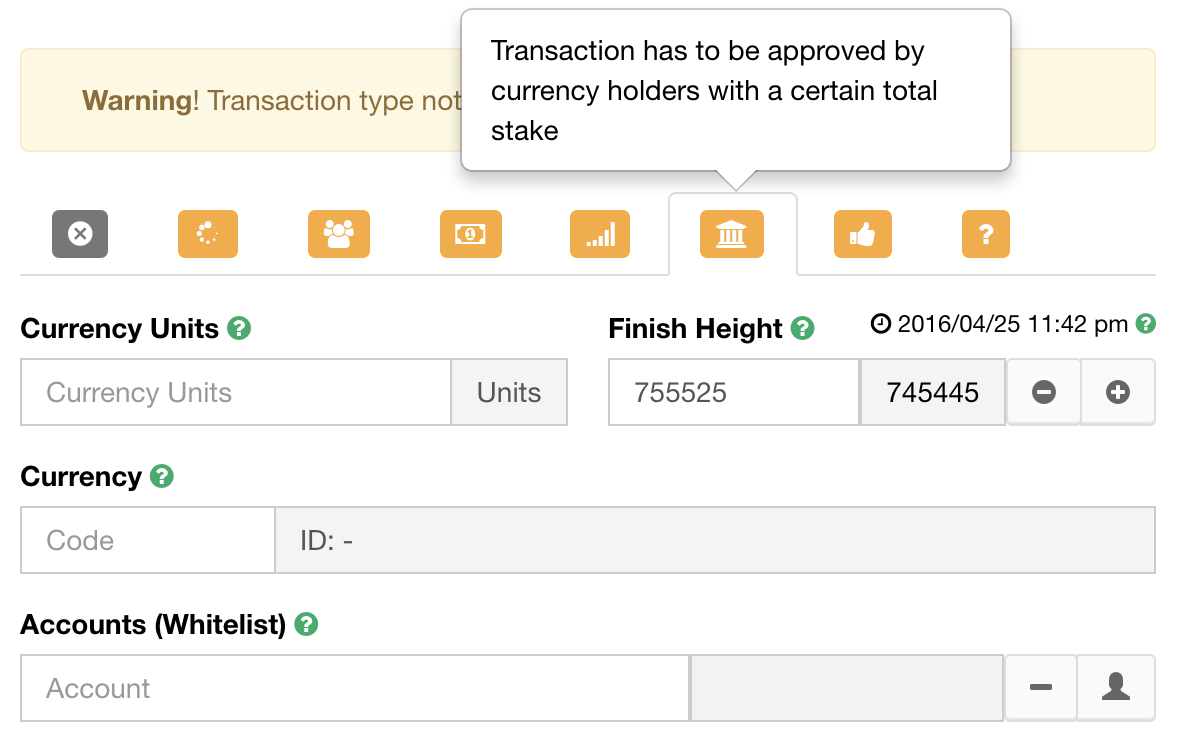Image resolution: width=1186 pixels, height=738 pixels.
Task: Remove whitelist account with dash button
Action: (x=1041, y=687)
